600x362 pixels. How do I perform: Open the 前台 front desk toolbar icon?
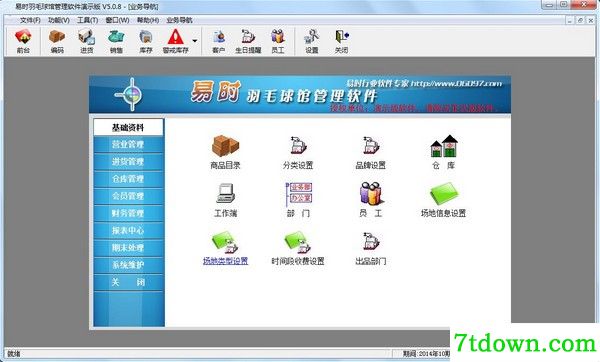pos(23,41)
